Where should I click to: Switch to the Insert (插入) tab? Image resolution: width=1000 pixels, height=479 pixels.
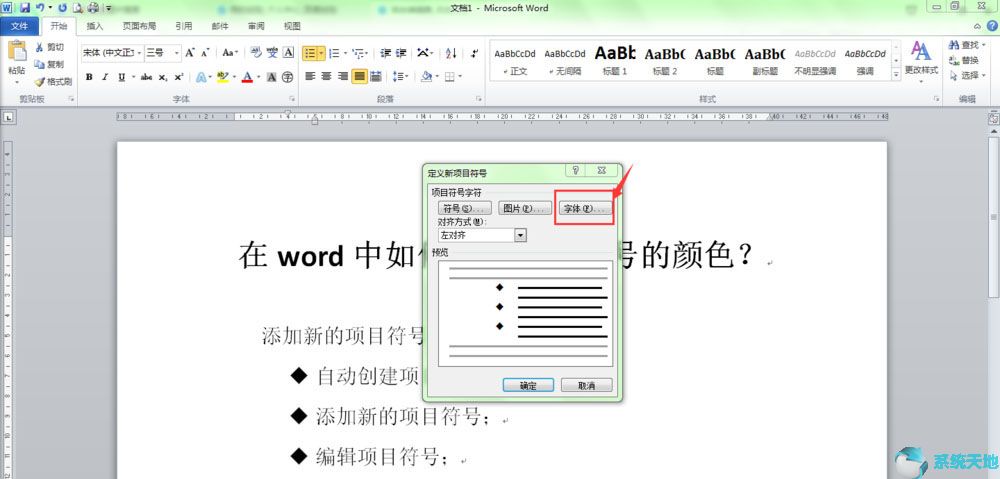pyautogui.click(x=94, y=26)
